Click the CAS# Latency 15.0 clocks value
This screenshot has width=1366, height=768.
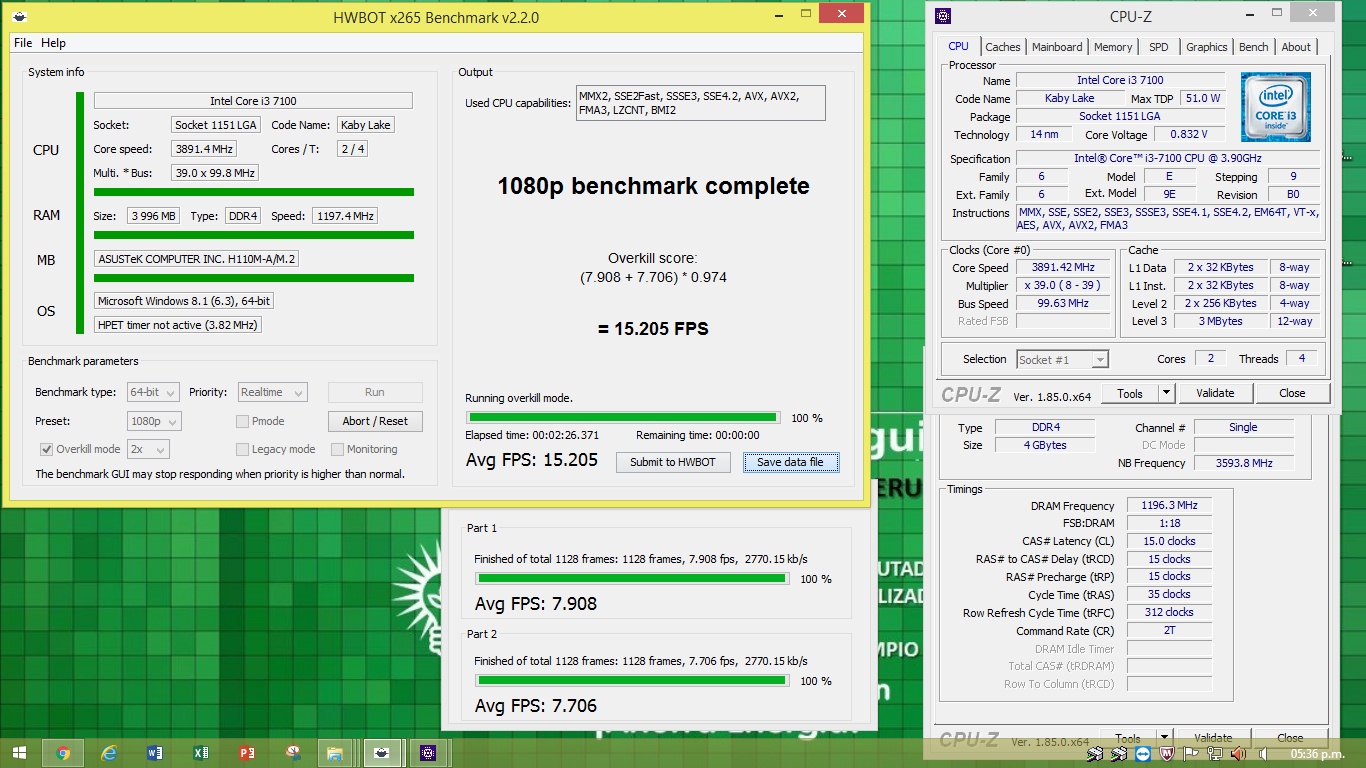[1169, 541]
